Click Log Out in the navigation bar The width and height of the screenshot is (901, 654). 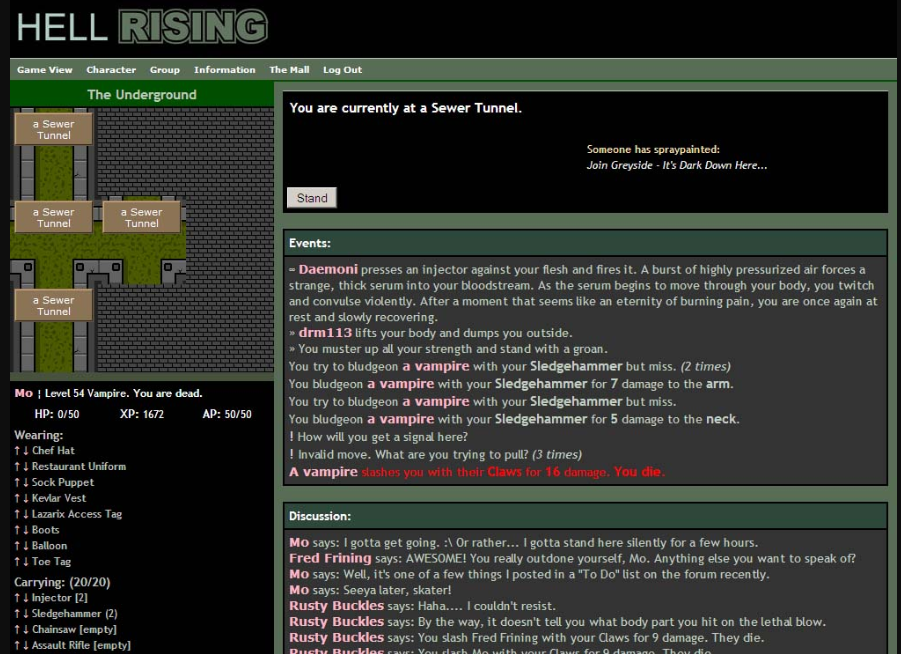tap(342, 70)
